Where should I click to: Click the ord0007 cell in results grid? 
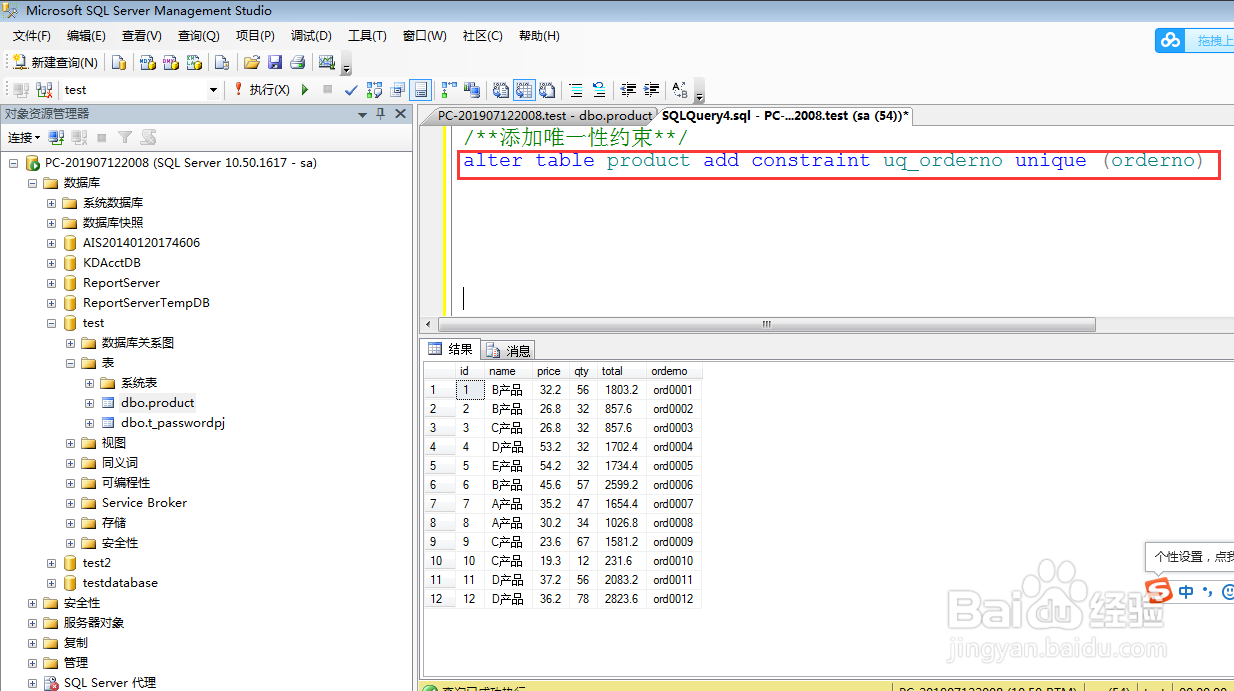(x=673, y=504)
